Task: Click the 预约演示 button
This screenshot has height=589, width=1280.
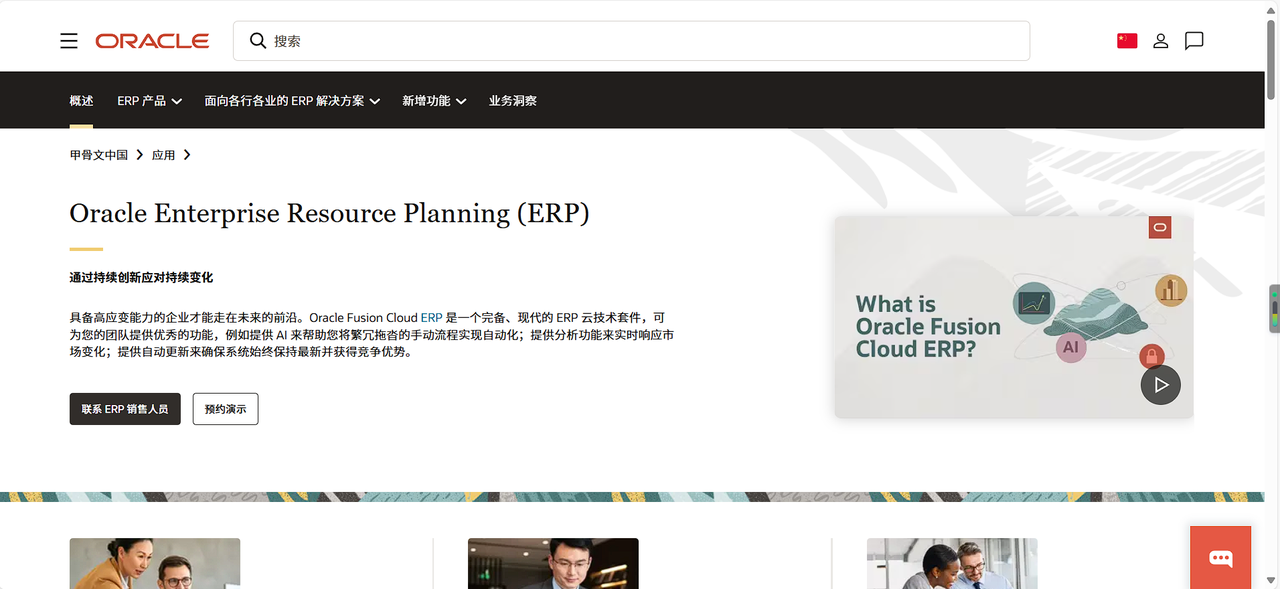Action: point(225,409)
